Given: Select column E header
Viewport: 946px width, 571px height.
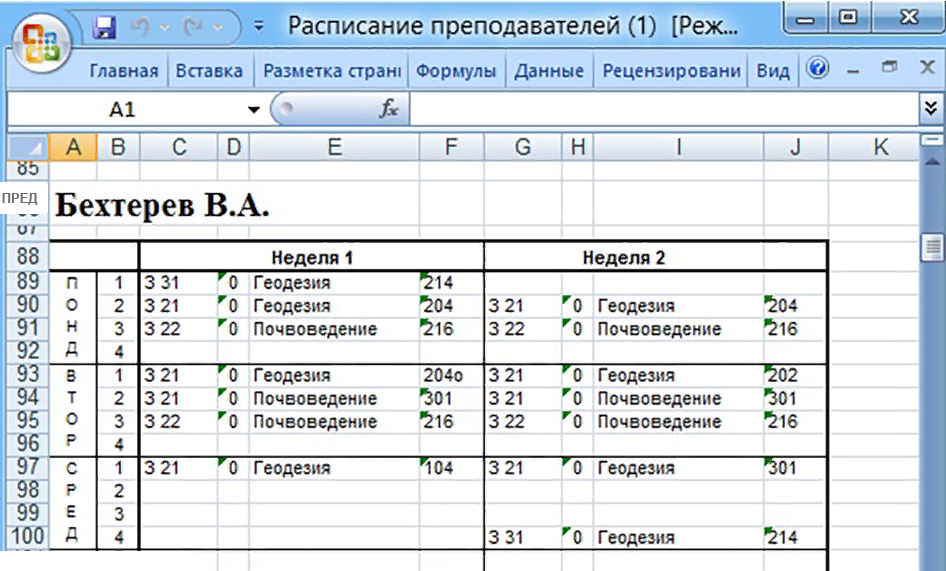Looking at the screenshot, I should pyautogui.click(x=334, y=147).
